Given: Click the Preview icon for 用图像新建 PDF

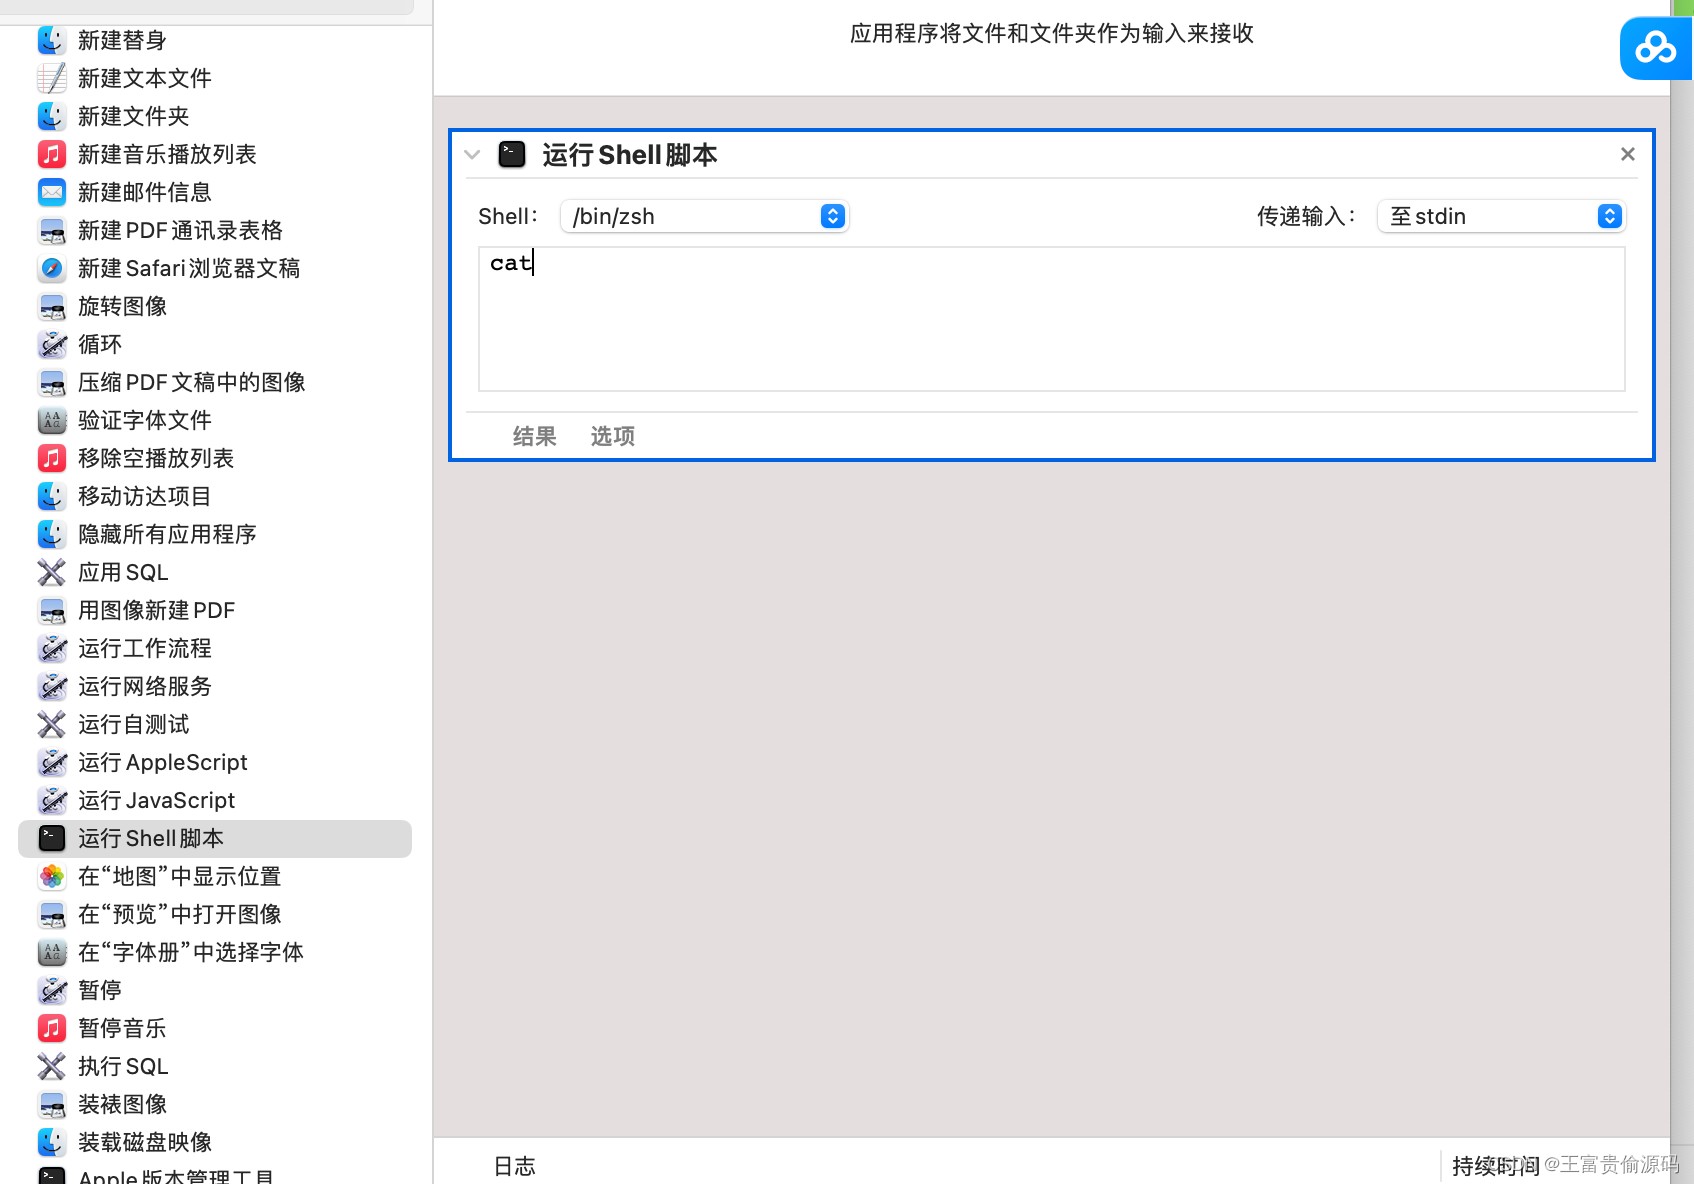Looking at the screenshot, I should [52, 610].
